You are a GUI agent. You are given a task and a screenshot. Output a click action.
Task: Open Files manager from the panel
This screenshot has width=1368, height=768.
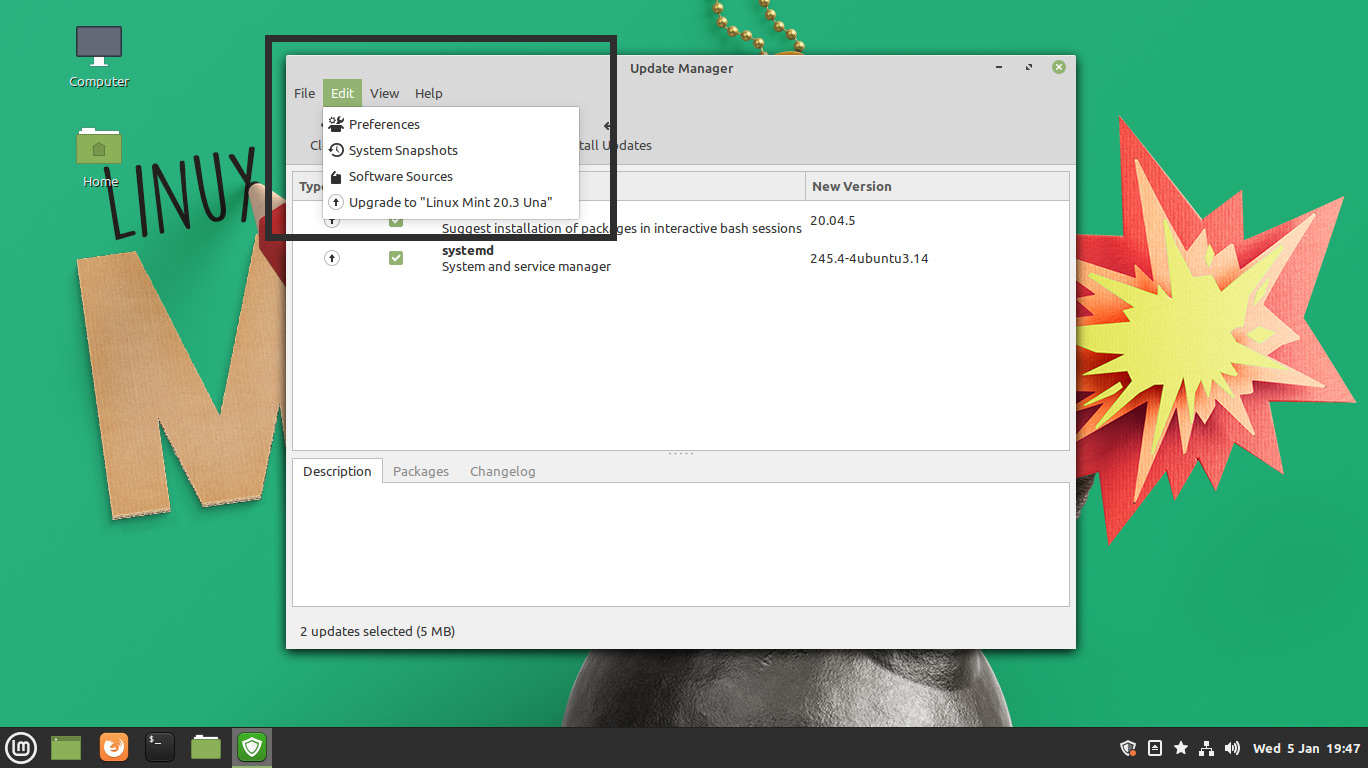click(x=206, y=747)
